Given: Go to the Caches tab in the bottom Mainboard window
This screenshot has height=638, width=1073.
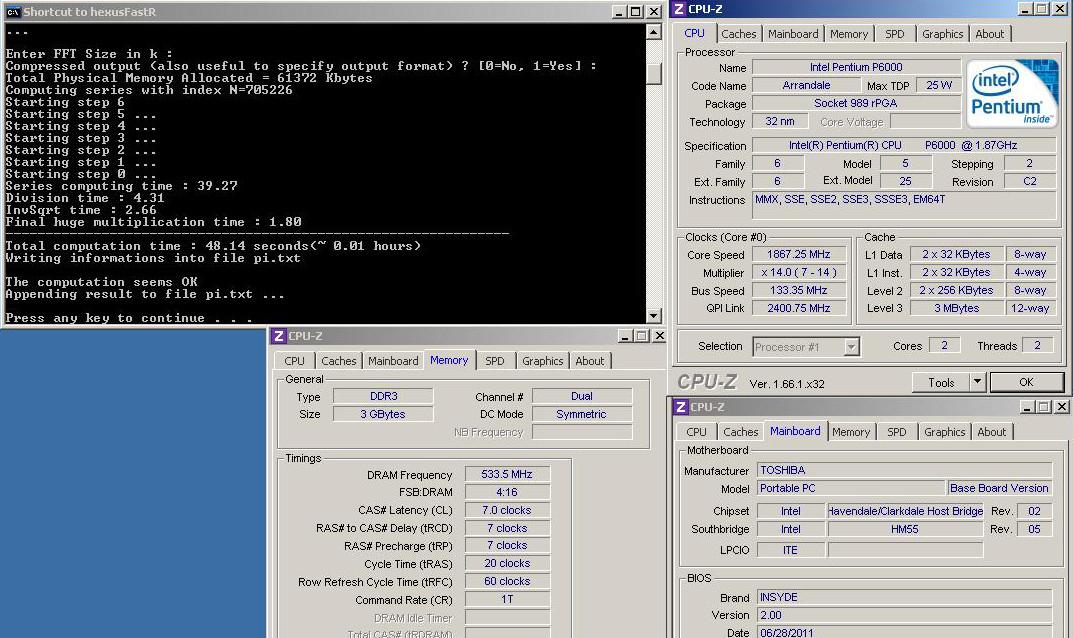Looking at the screenshot, I should (x=740, y=432).
